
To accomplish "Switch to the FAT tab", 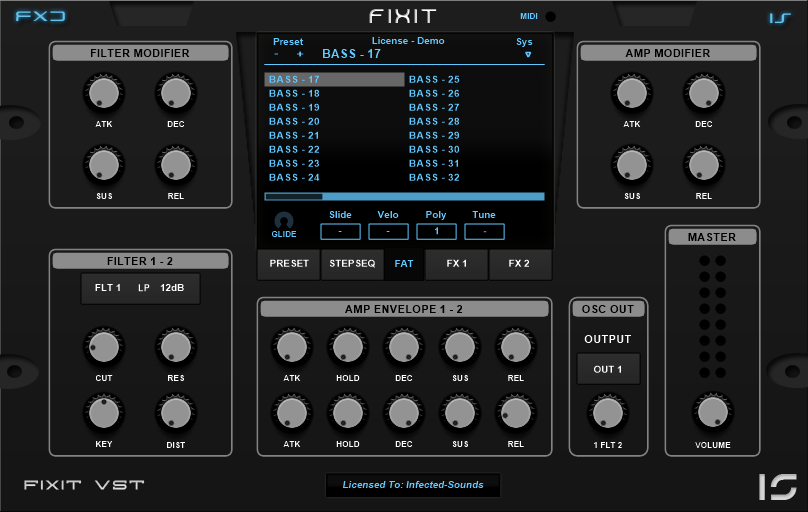I will tap(404, 264).
